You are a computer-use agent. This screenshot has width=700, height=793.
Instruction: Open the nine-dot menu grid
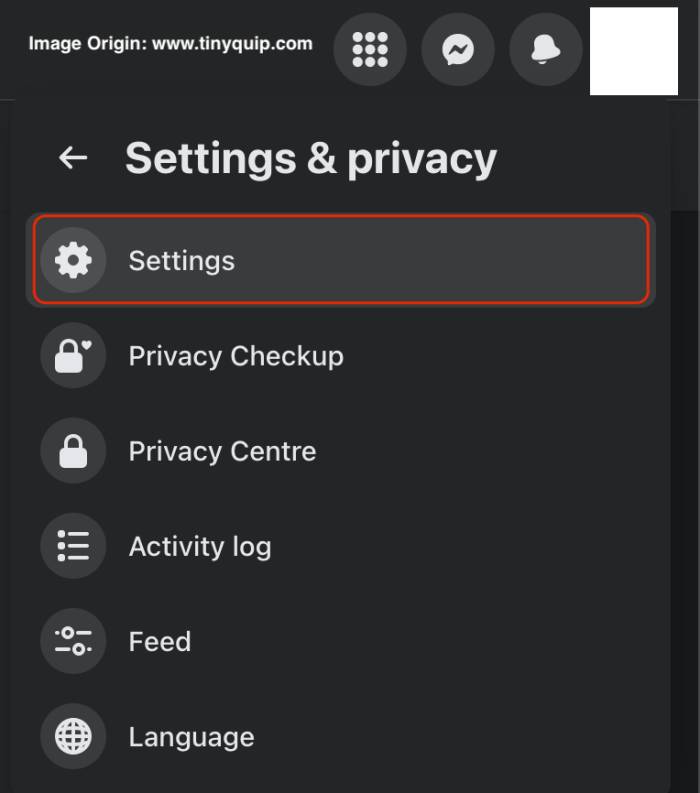[370, 50]
